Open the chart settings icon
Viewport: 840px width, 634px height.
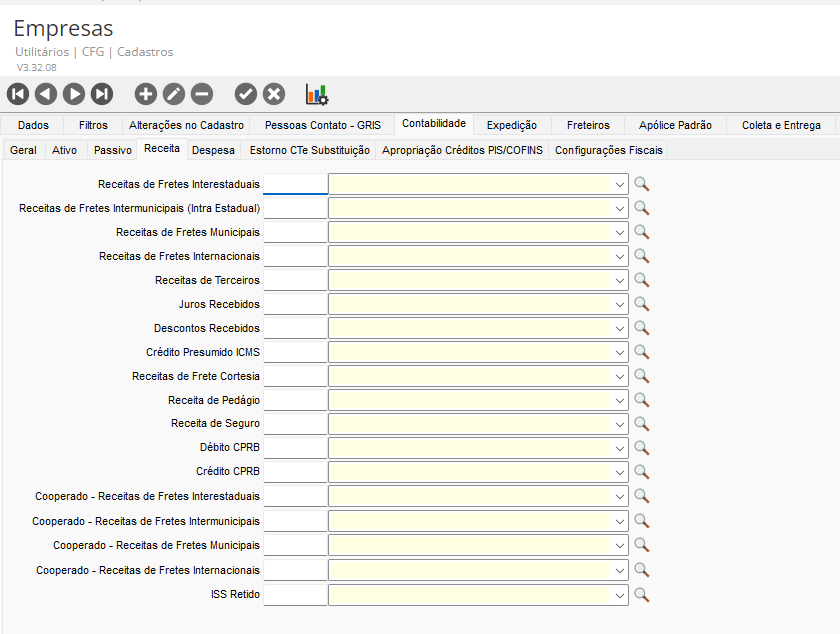pos(317,94)
